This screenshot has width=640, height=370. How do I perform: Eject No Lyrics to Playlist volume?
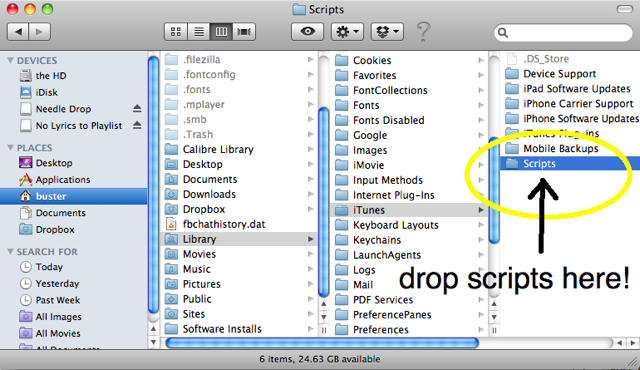[137, 125]
